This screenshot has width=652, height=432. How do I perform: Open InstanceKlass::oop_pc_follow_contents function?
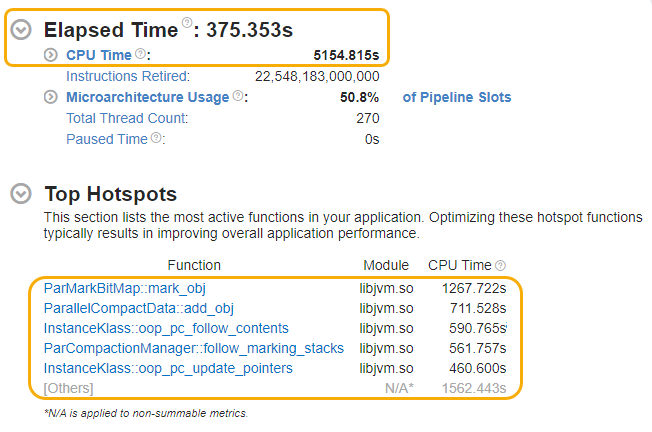166,328
